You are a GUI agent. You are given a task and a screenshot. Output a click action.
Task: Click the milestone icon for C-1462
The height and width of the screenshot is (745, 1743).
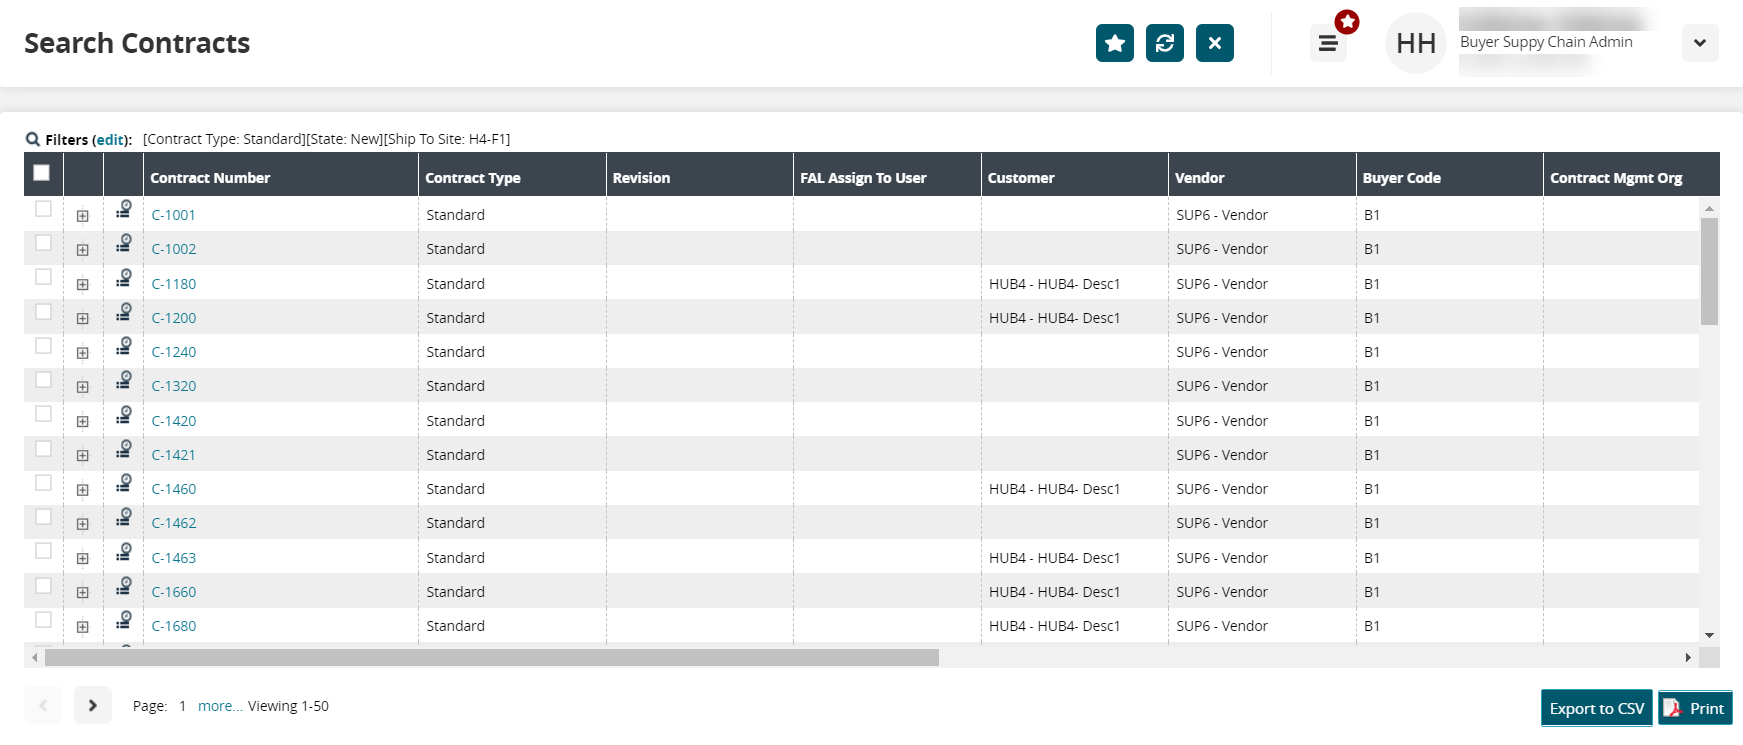[124, 517]
